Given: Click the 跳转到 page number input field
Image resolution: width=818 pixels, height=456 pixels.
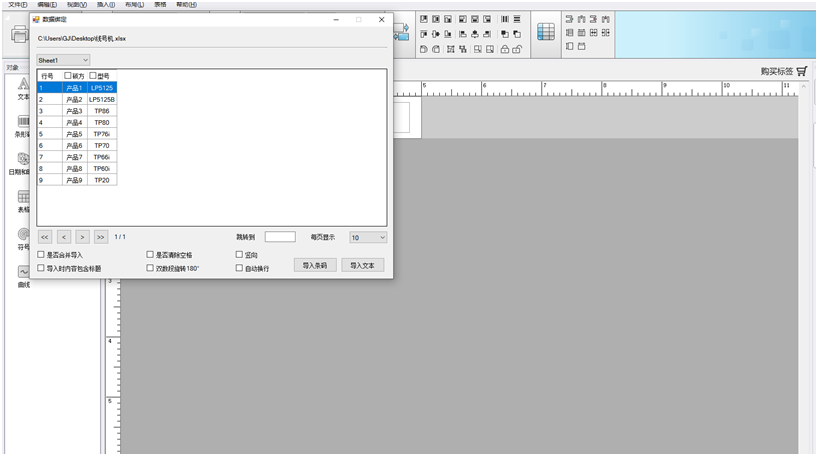Looking at the screenshot, I should 280,237.
